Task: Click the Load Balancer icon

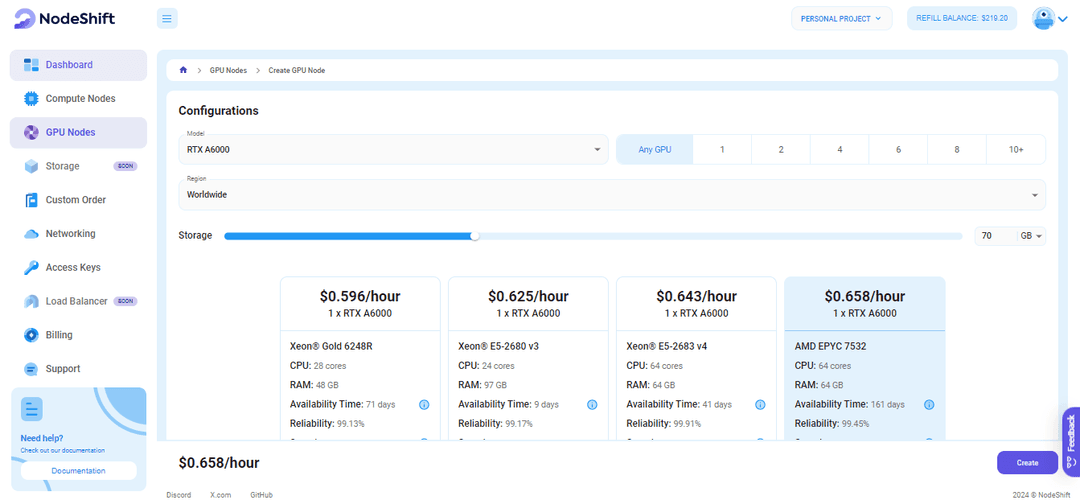Action: coord(31,301)
